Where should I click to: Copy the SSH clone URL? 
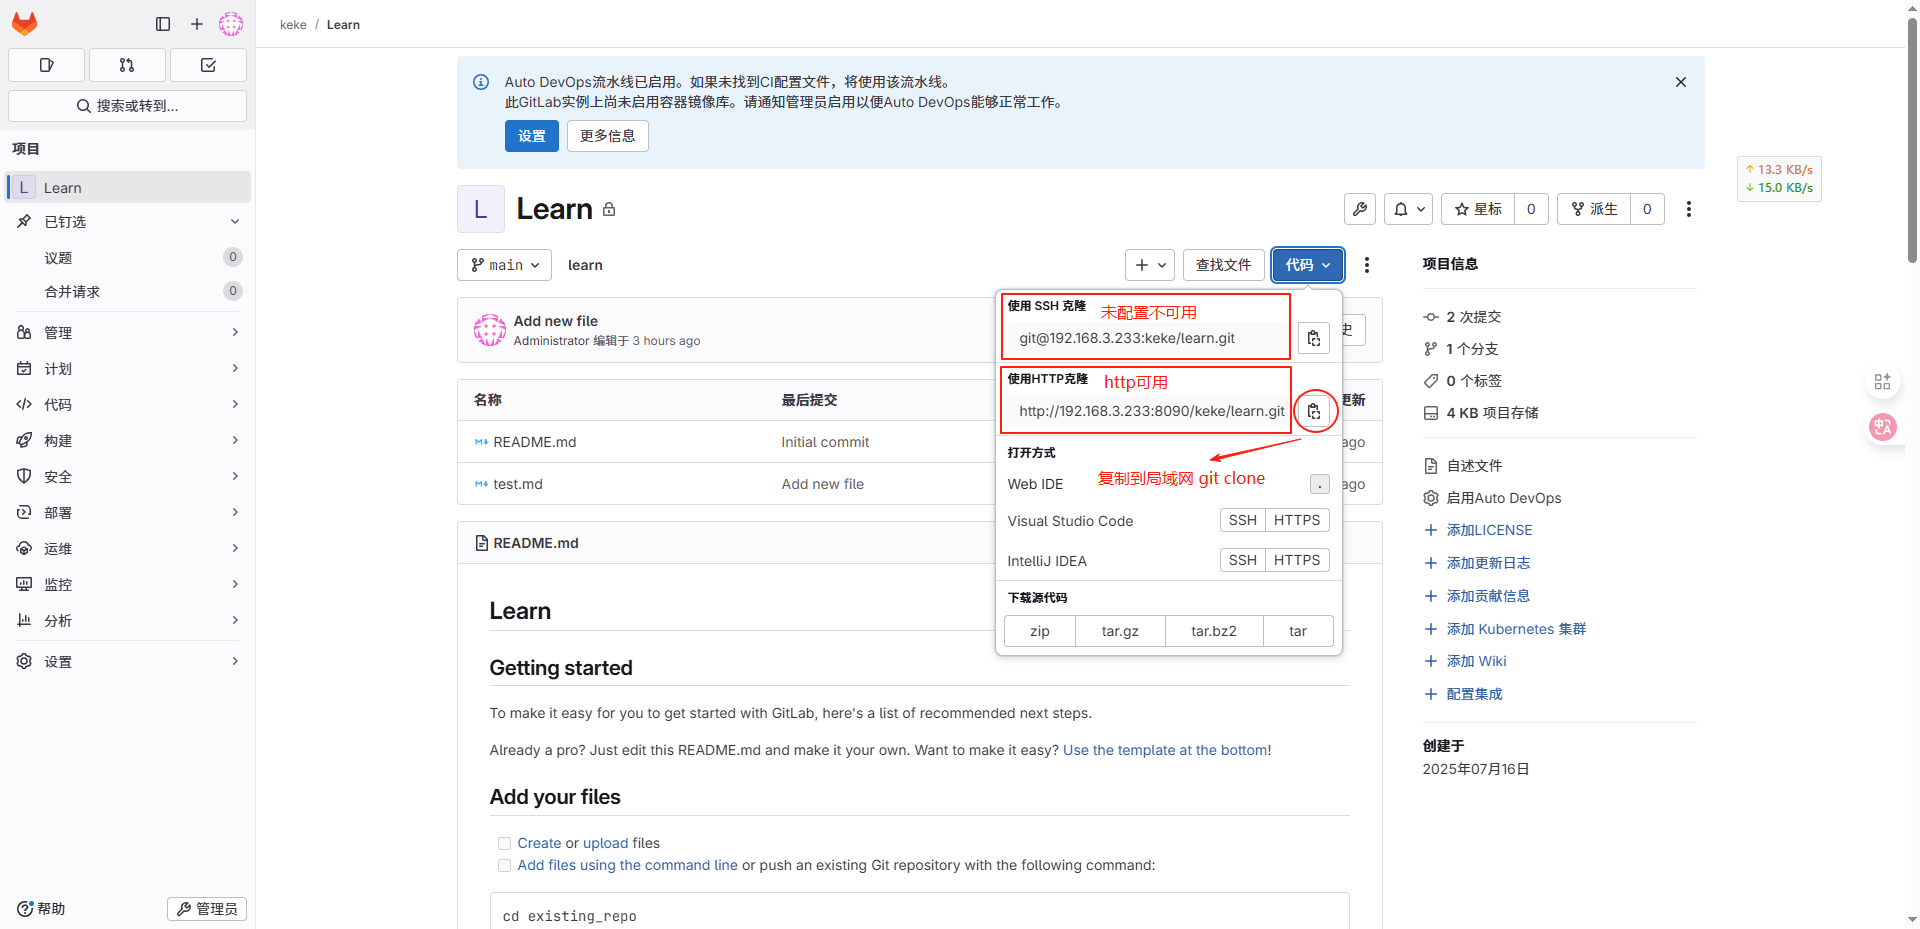tap(1314, 339)
